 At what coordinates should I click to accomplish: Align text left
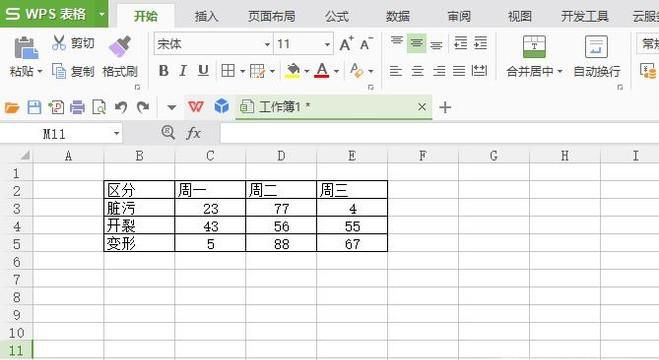[396, 71]
